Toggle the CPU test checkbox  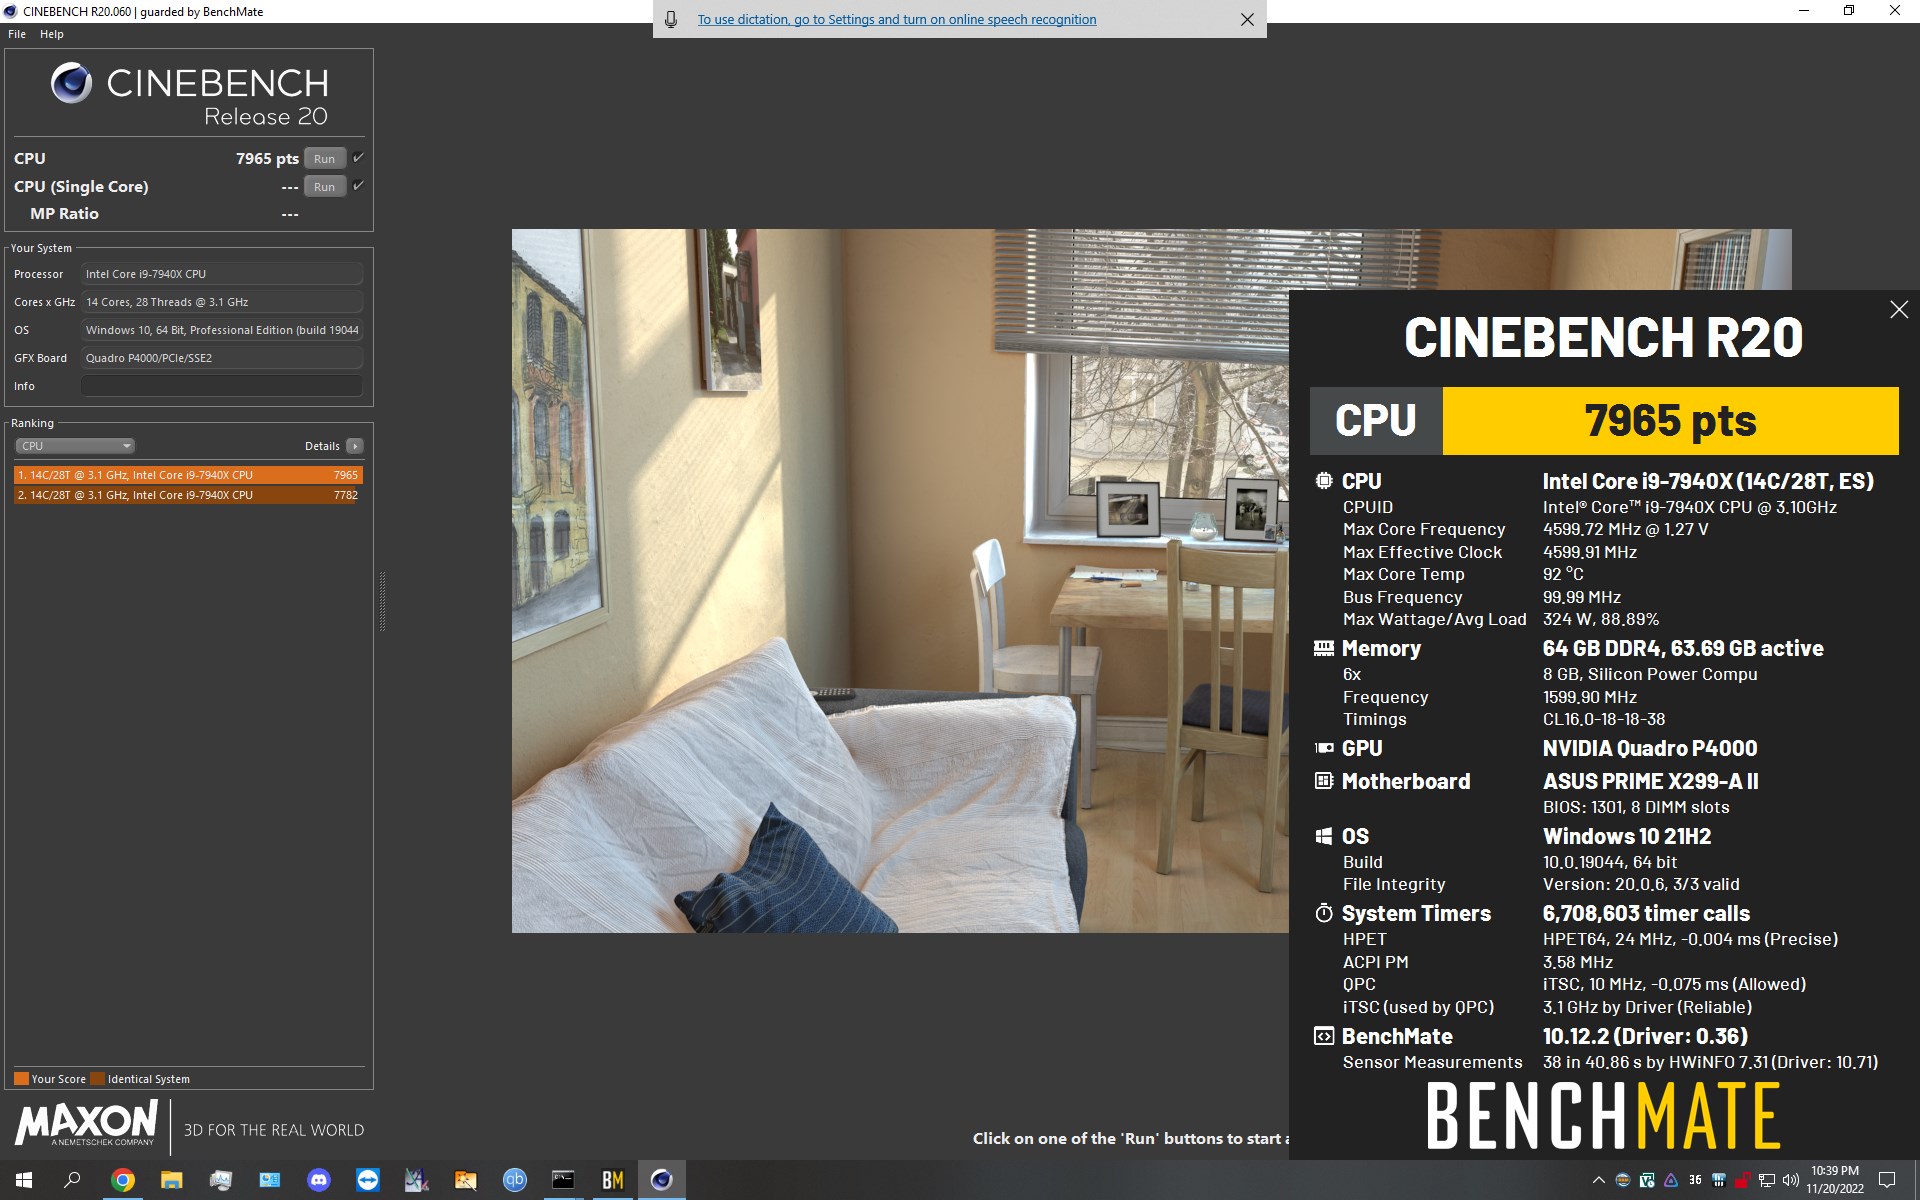(358, 157)
